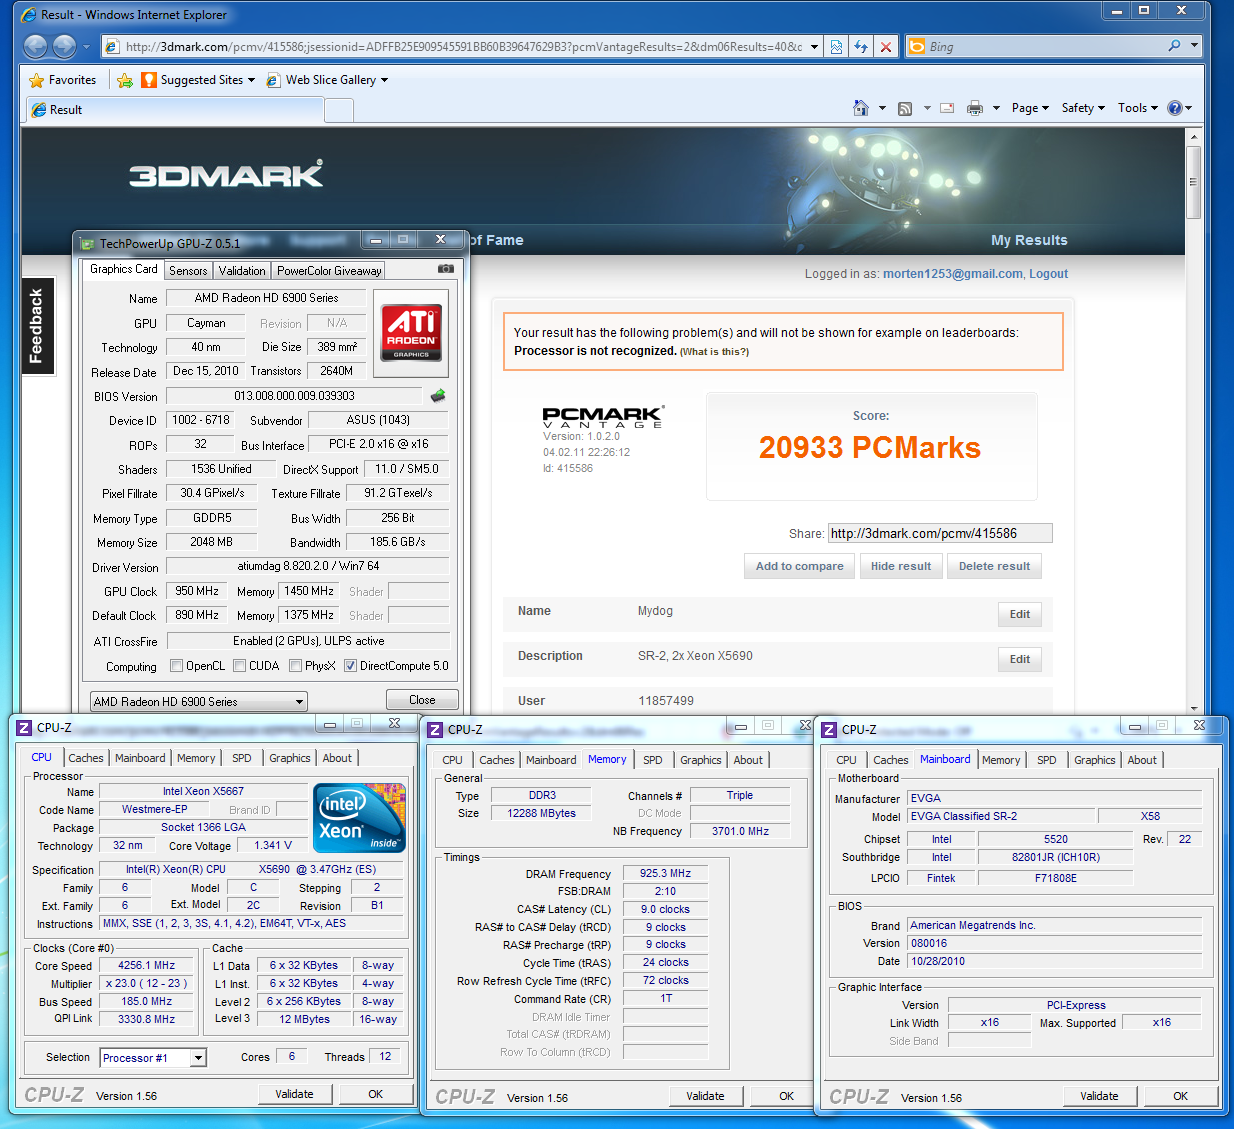The height and width of the screenshot is (1129, 1234).
Task: Open Caches tab in the CPU-Z Processor window
Action: point(86,758)
